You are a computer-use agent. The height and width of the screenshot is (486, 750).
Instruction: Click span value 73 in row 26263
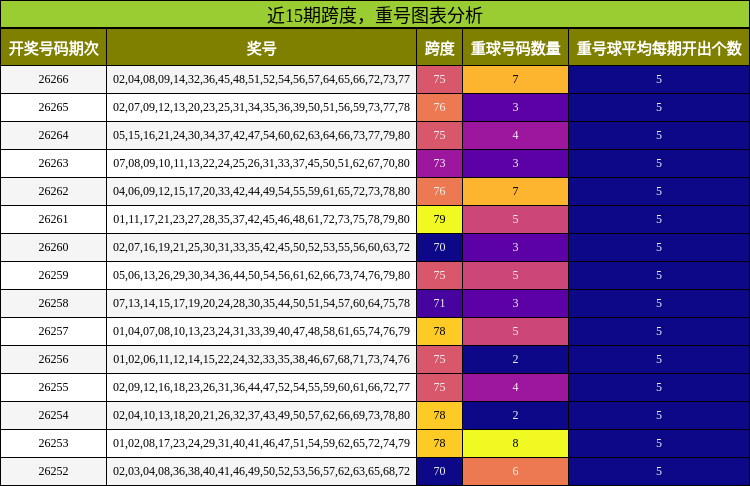439,163
